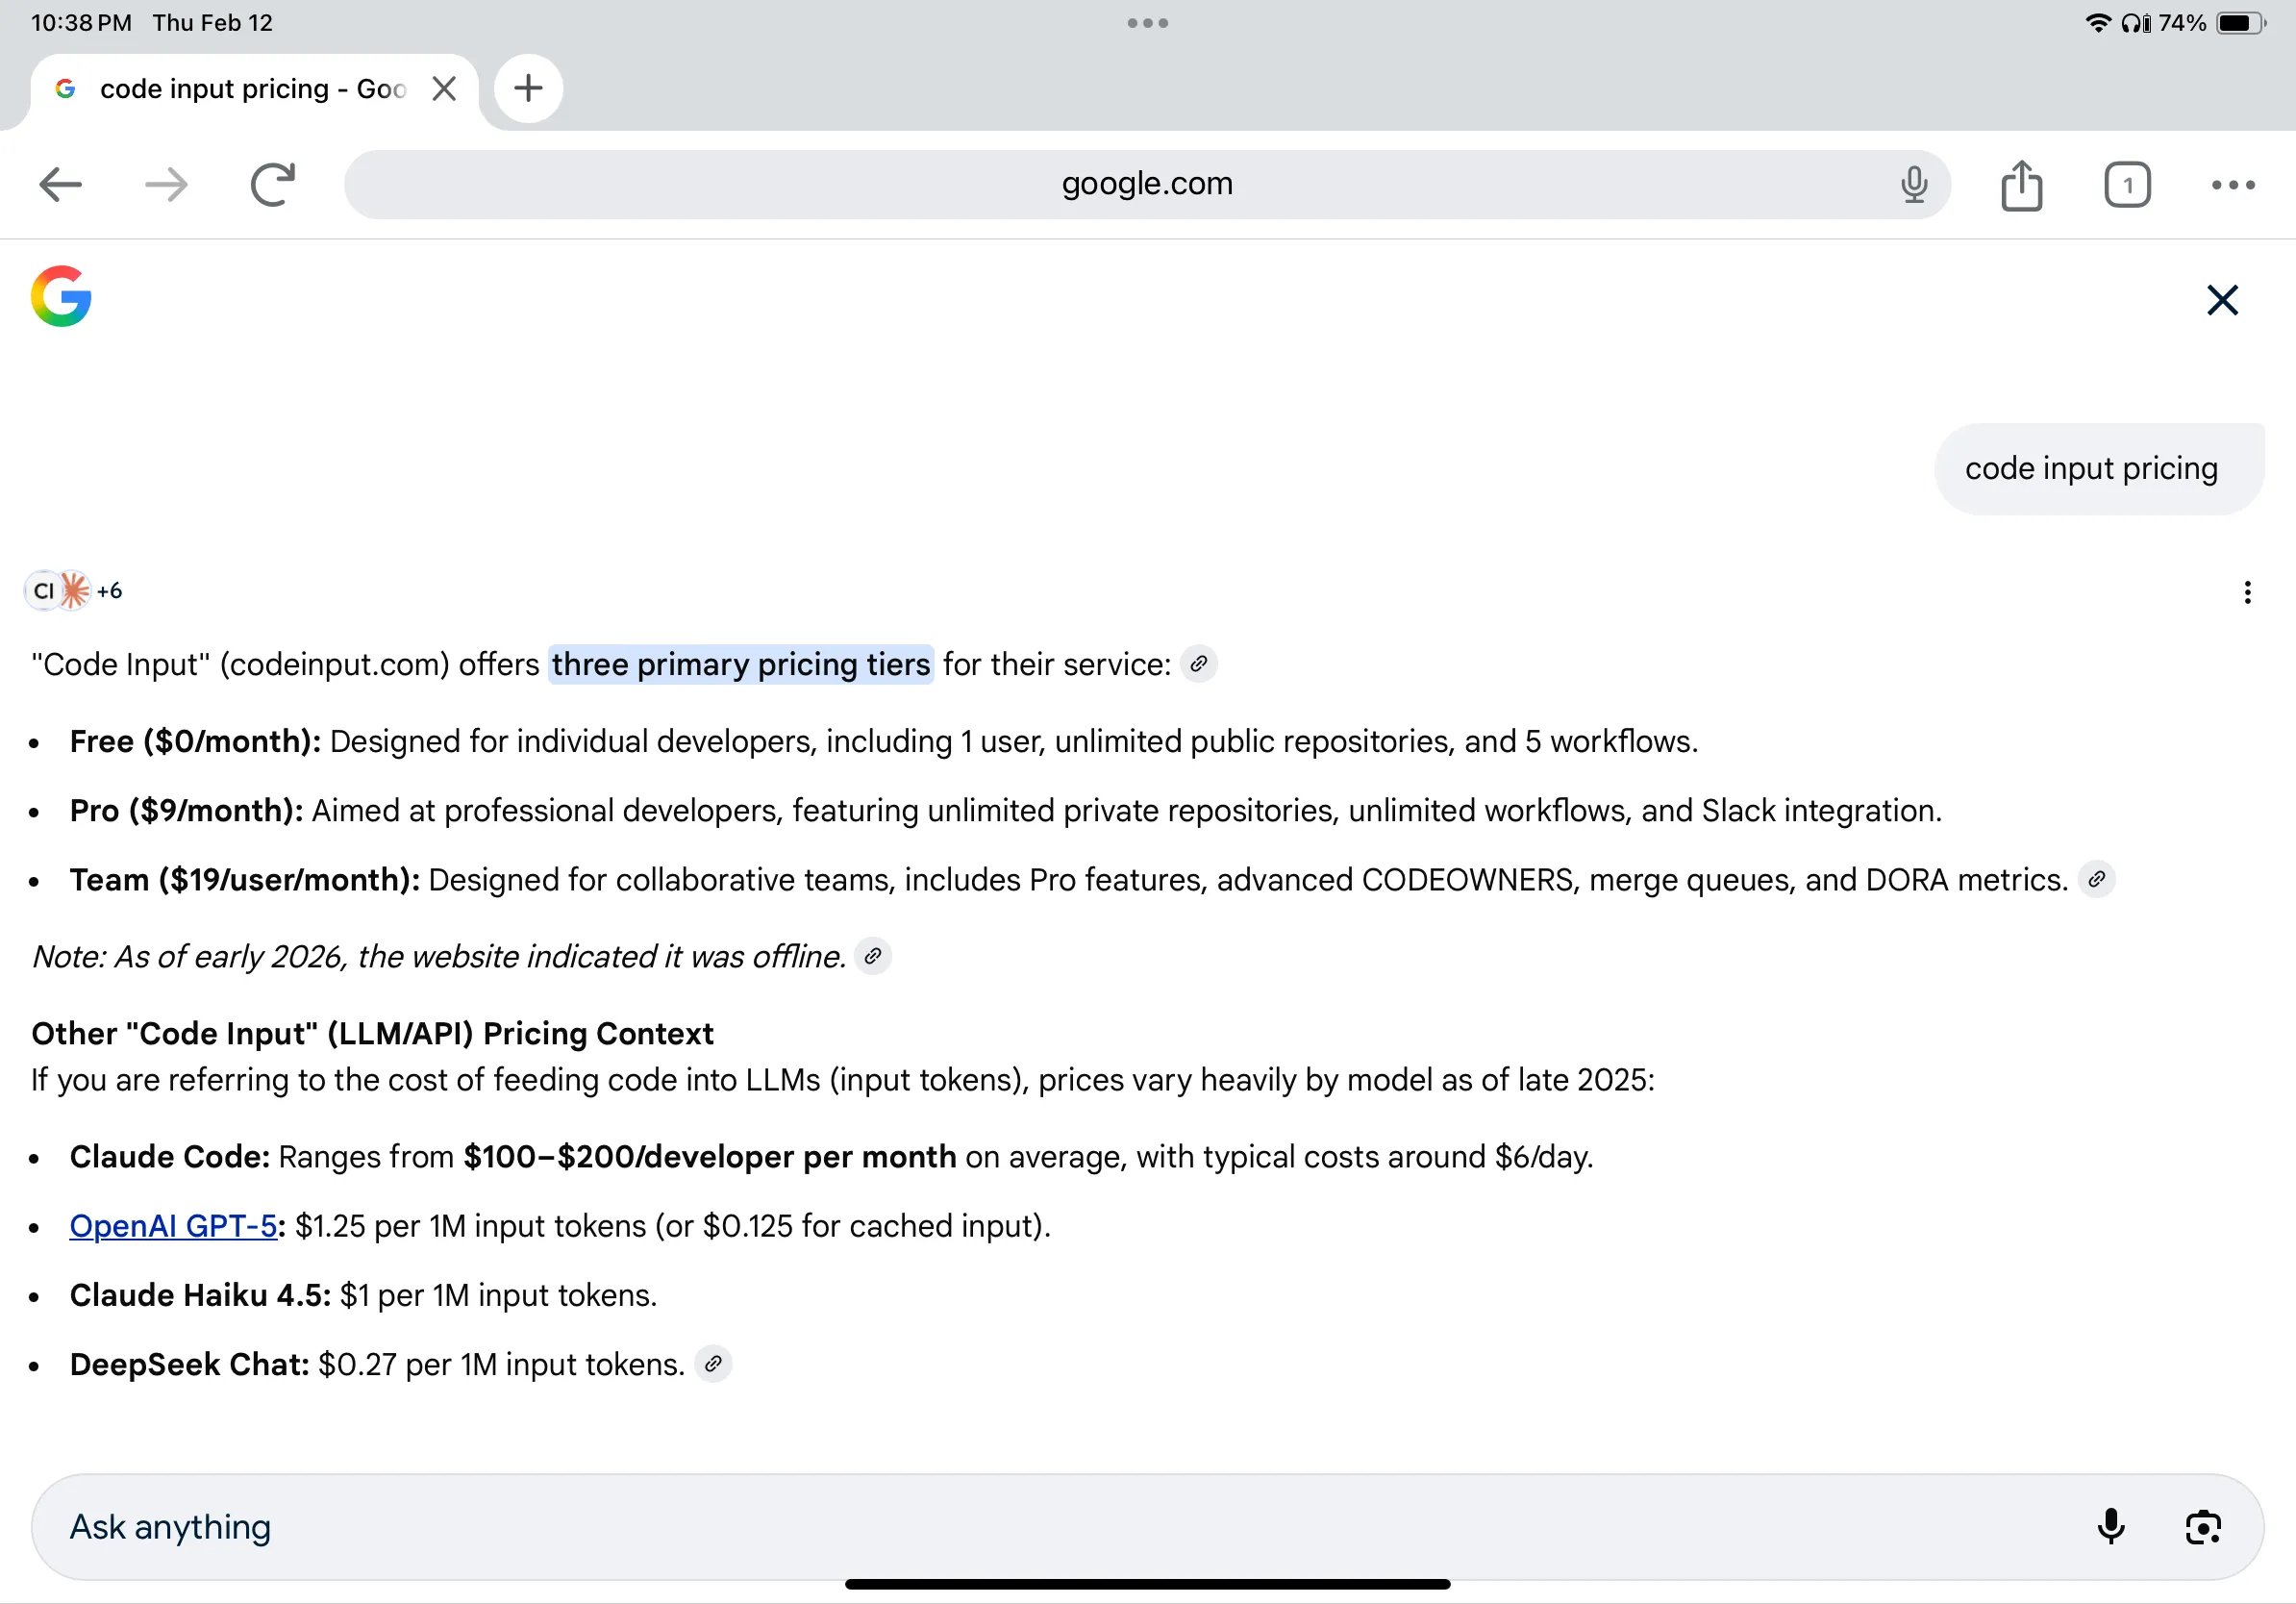The width and height of the screenshot is (2296, 1604).
Task: Open a new browser tab with the plus icon
Action: [529, 88]
